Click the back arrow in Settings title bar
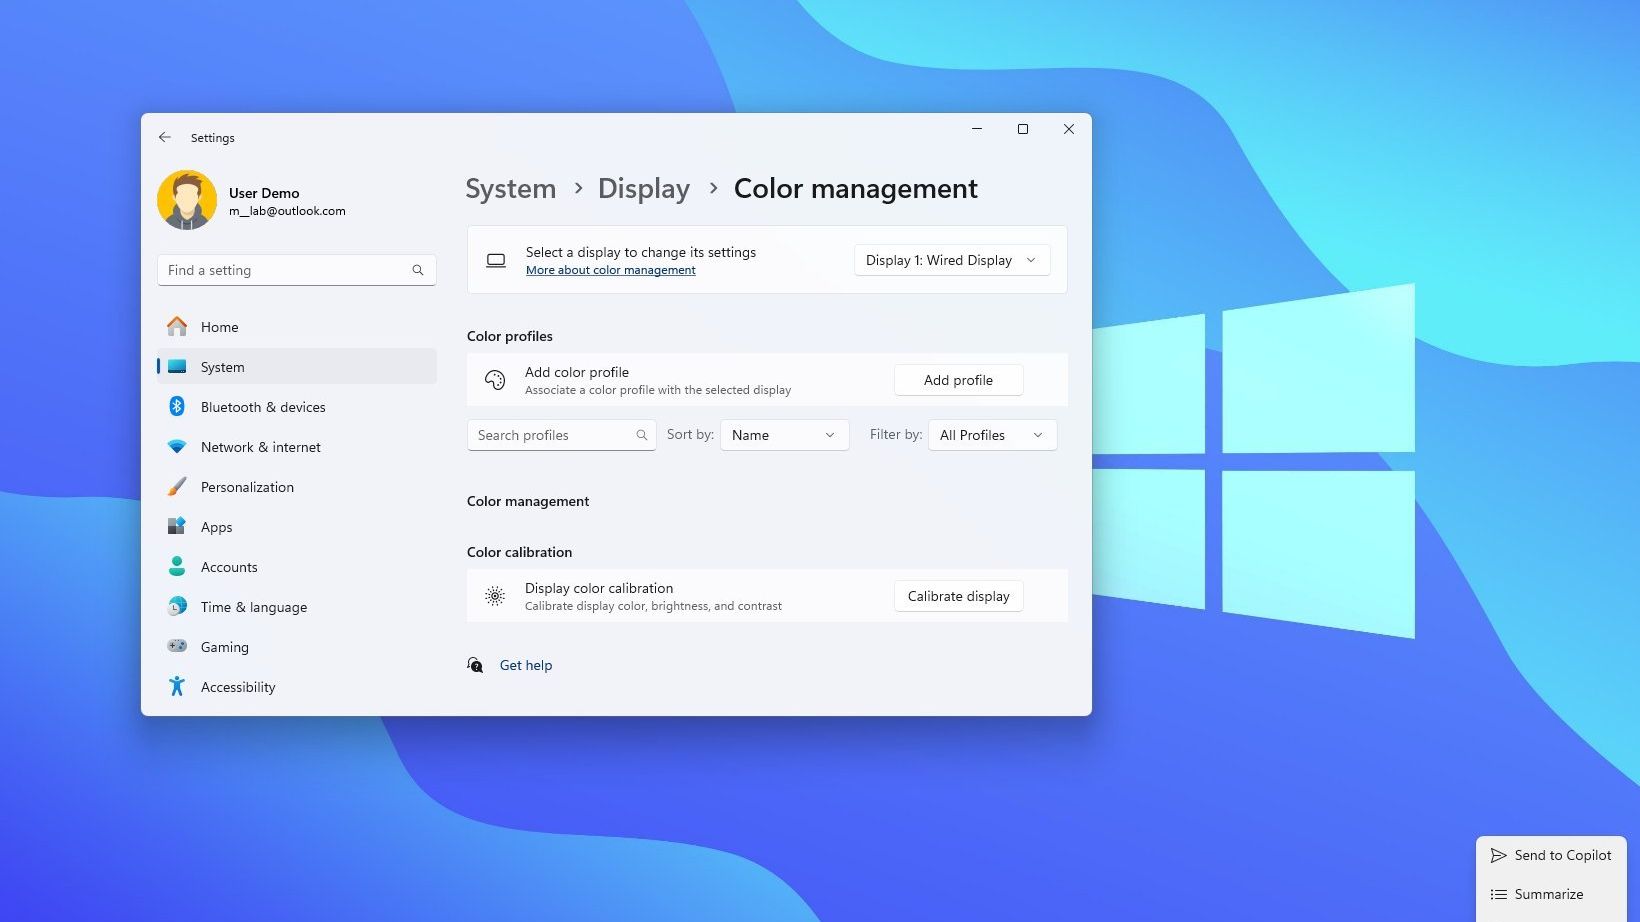 (165, 137)
